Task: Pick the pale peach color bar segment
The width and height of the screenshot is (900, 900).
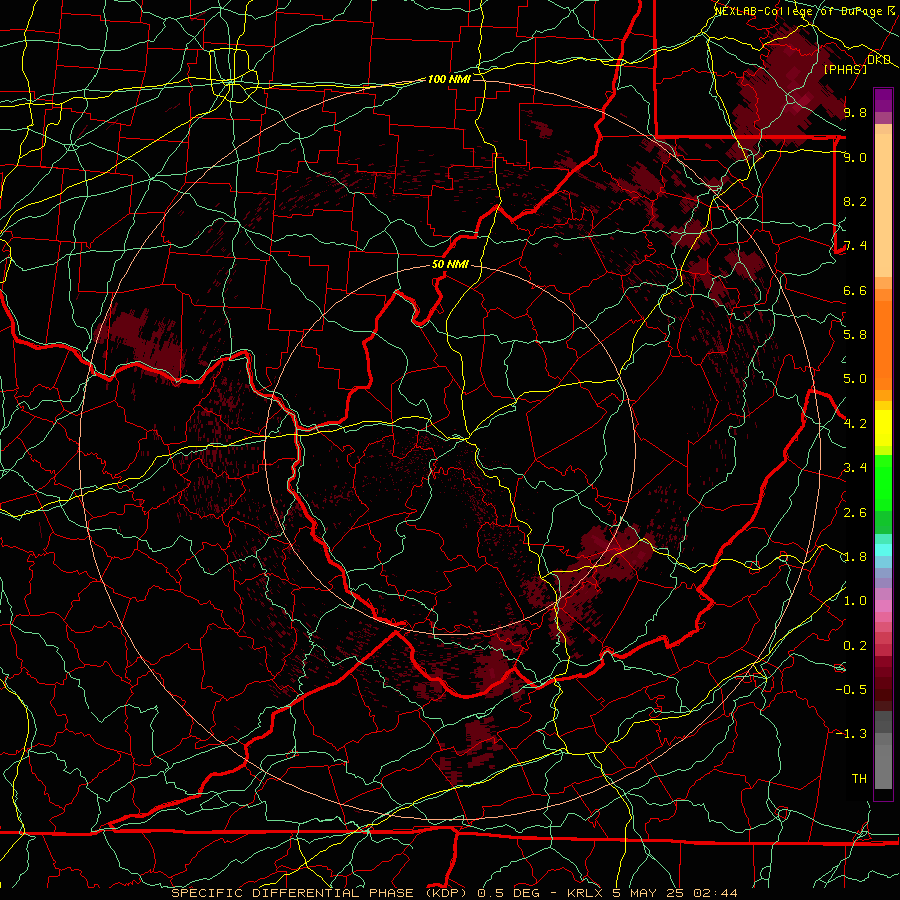Action: click(x=883, y=207)
